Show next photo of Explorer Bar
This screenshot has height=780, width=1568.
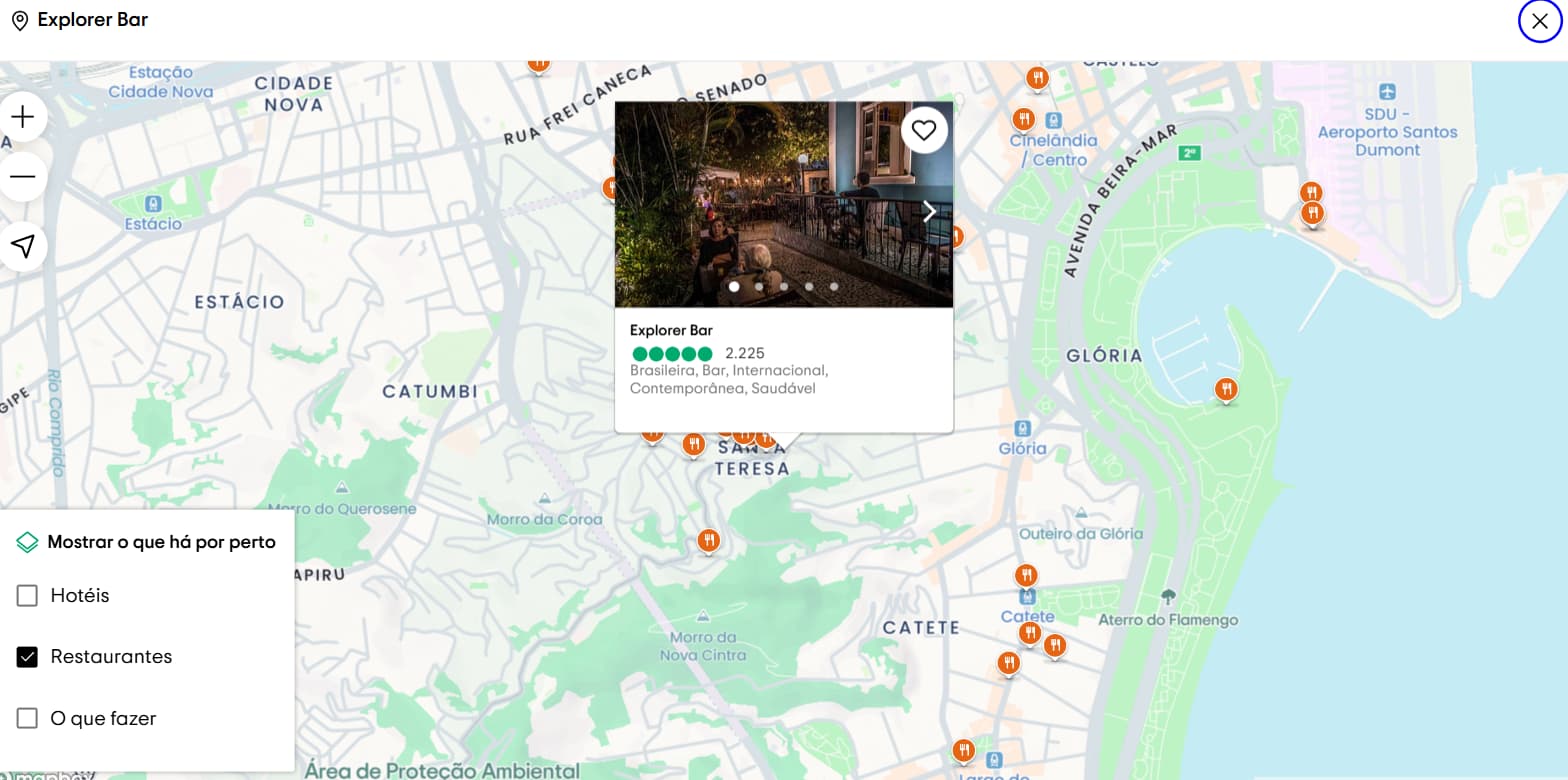pyautogui.click(x=929, y=211)
